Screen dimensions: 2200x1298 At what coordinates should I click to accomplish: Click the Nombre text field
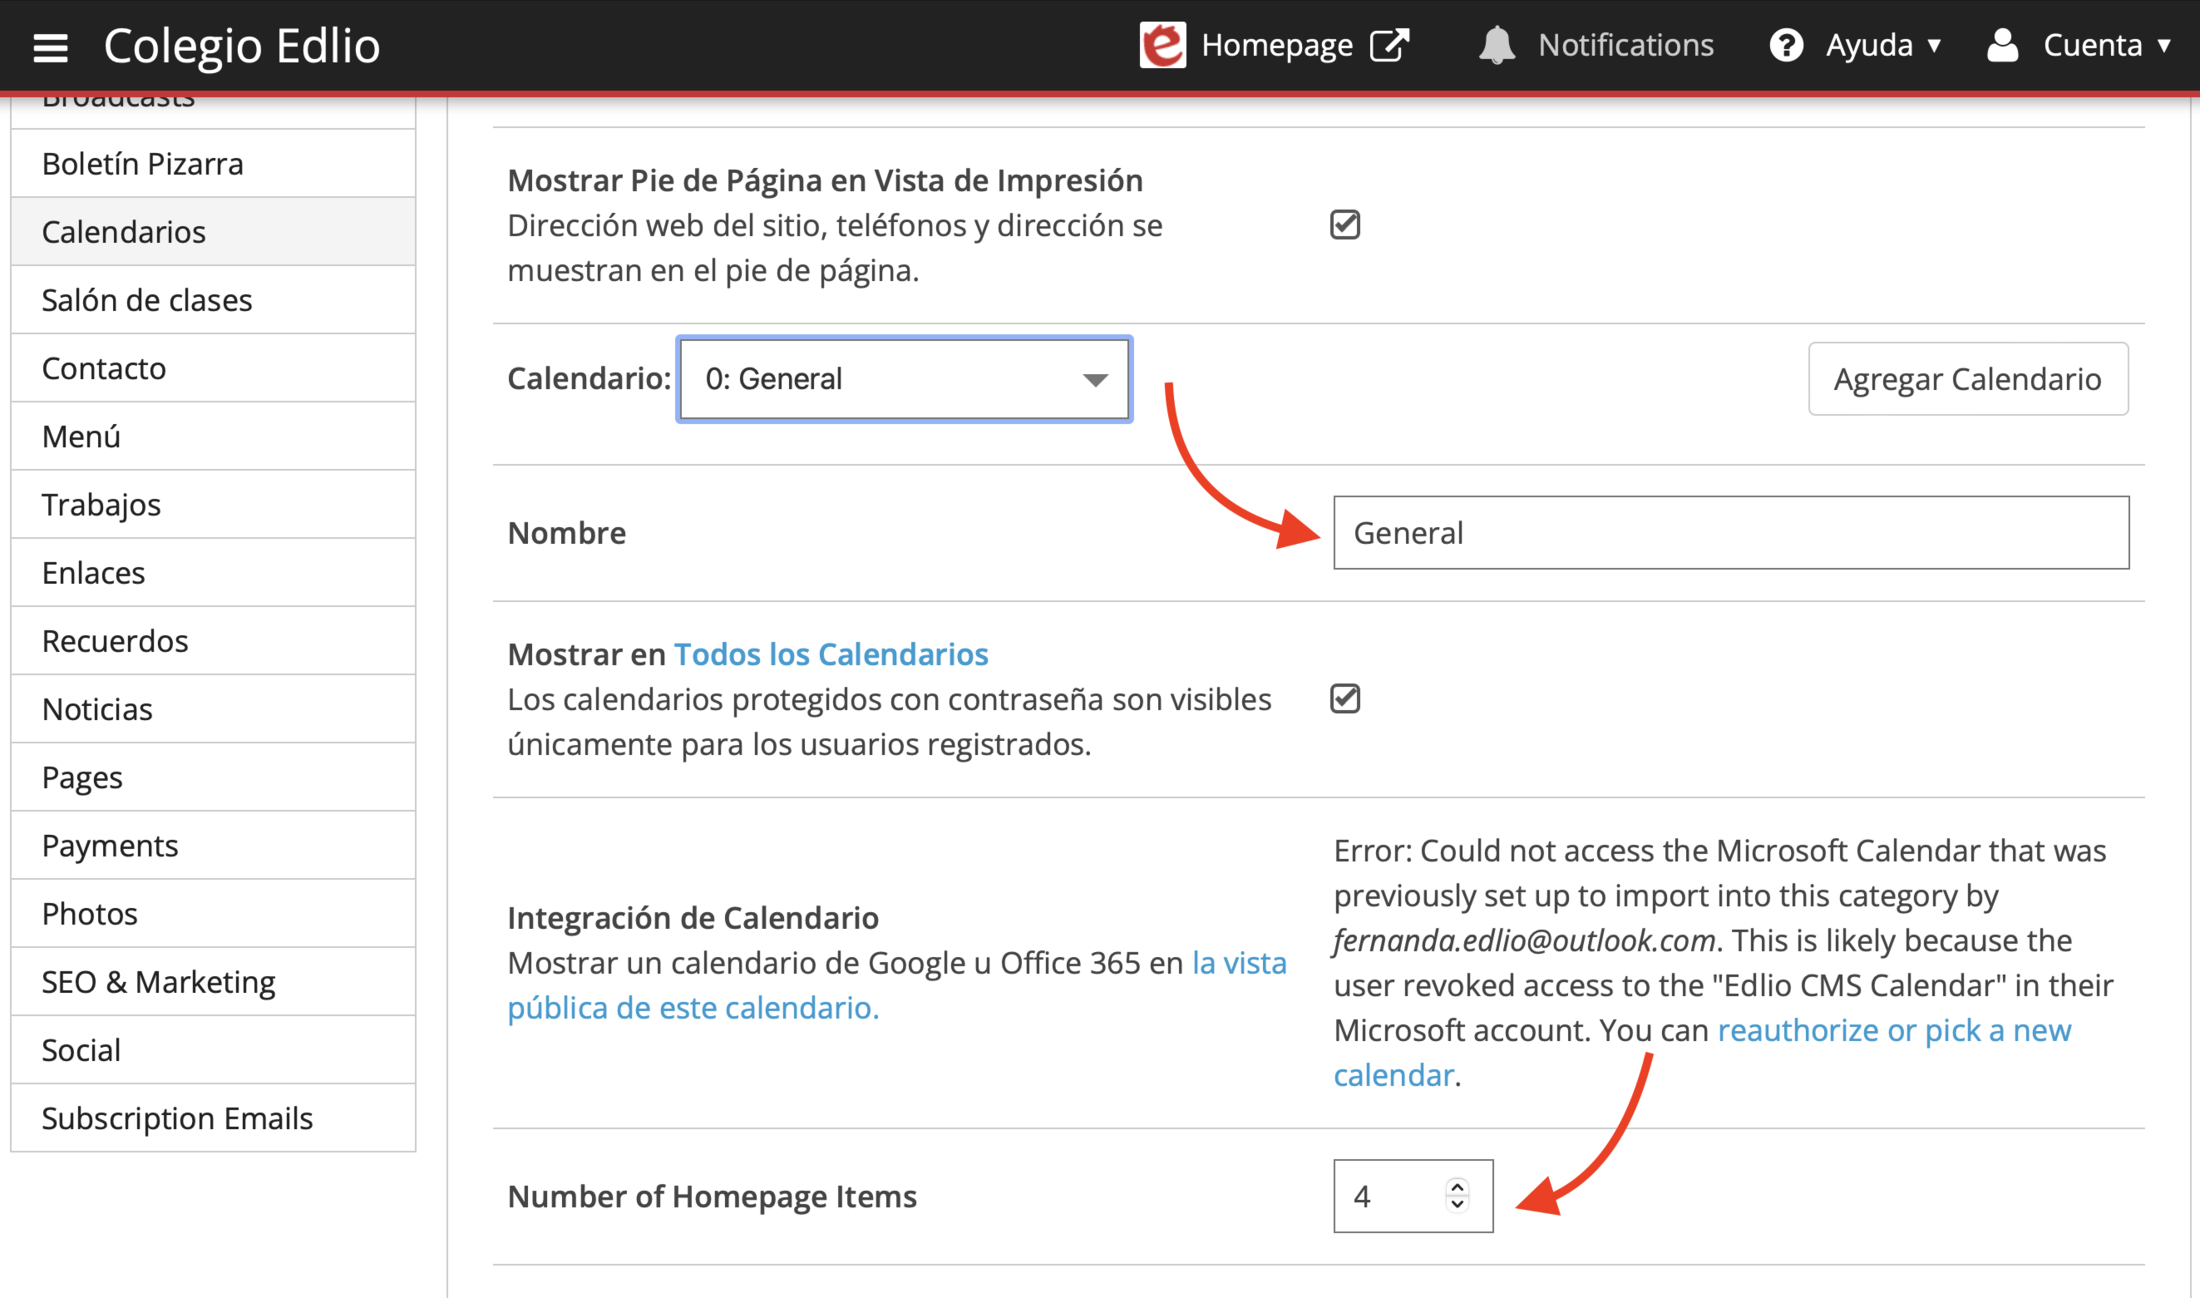point(1730,533)
